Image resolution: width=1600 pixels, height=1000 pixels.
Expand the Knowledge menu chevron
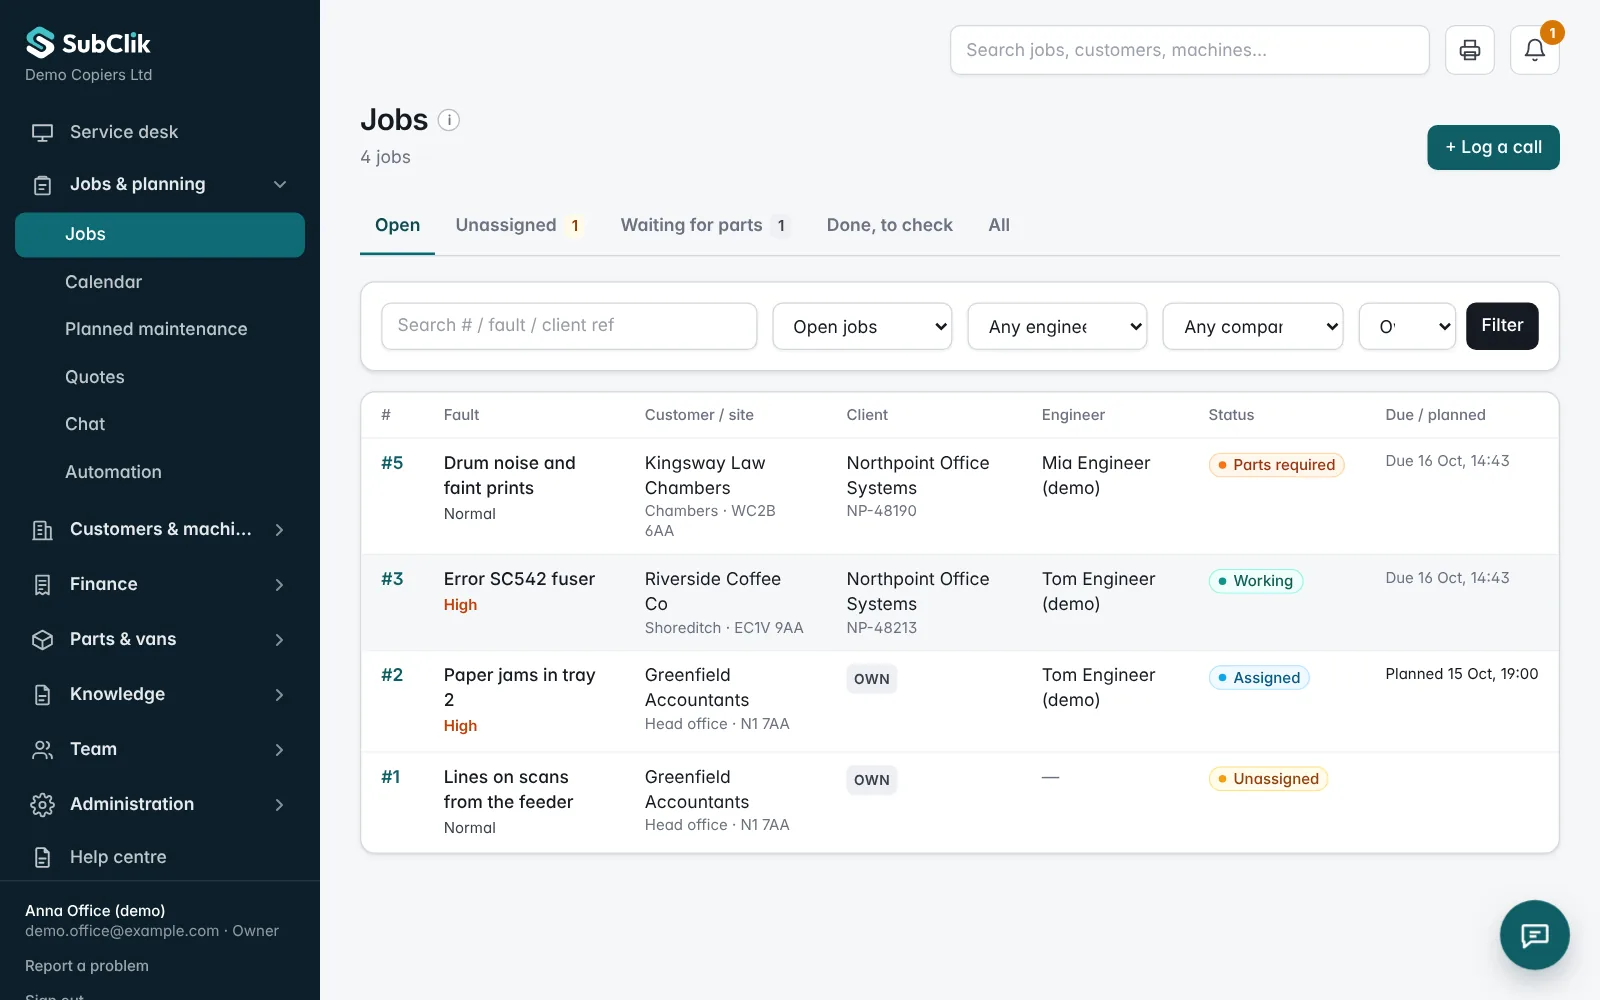point(280,695)
